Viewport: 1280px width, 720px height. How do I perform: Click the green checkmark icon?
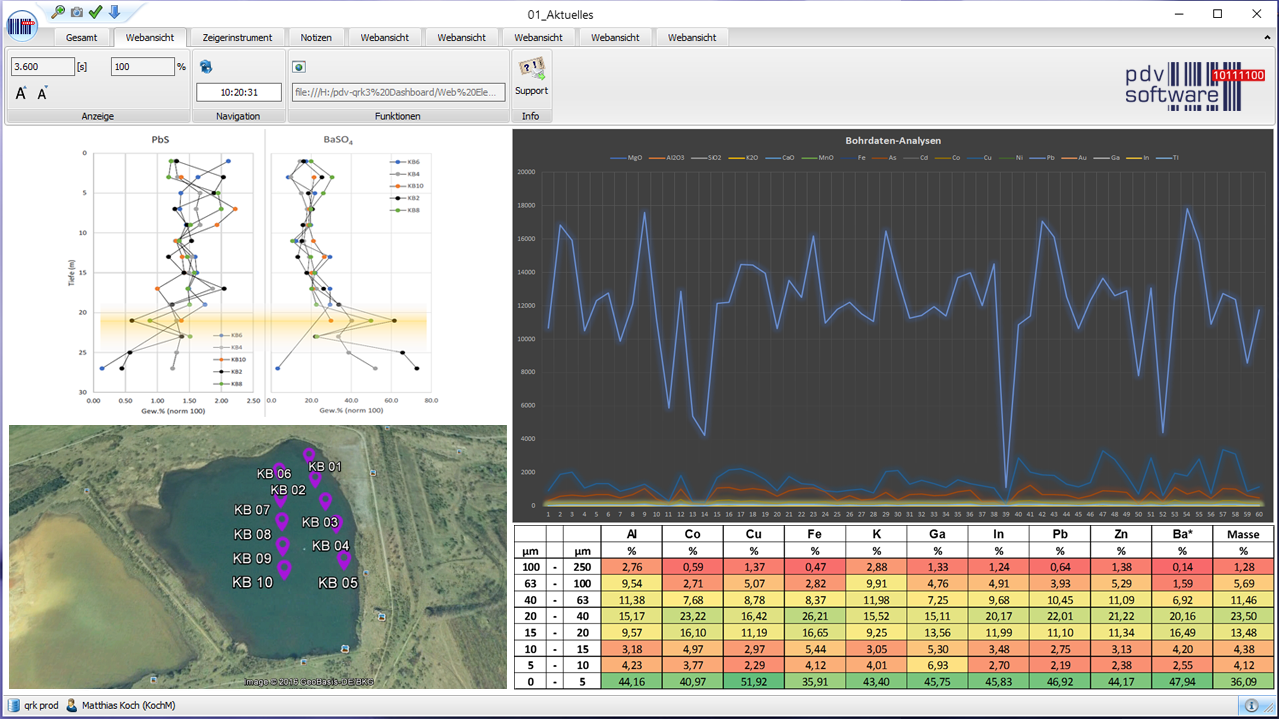(95, 12)
